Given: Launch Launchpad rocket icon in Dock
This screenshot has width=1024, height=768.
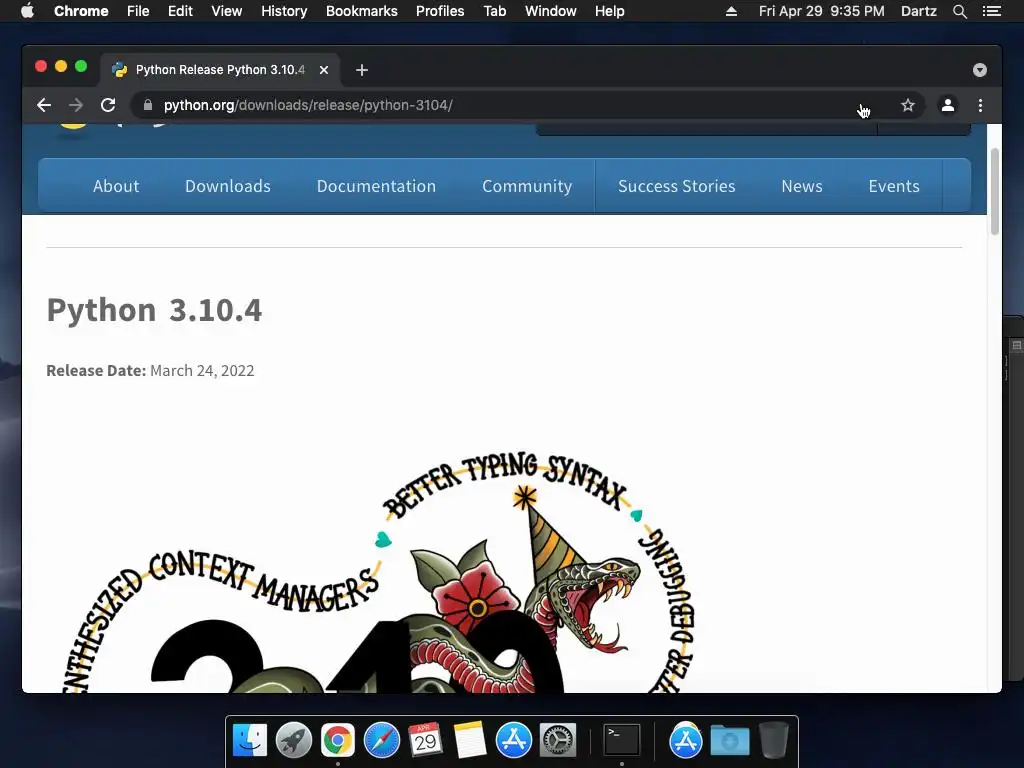Looking at the screenshot, I should (x=293, y=740).
